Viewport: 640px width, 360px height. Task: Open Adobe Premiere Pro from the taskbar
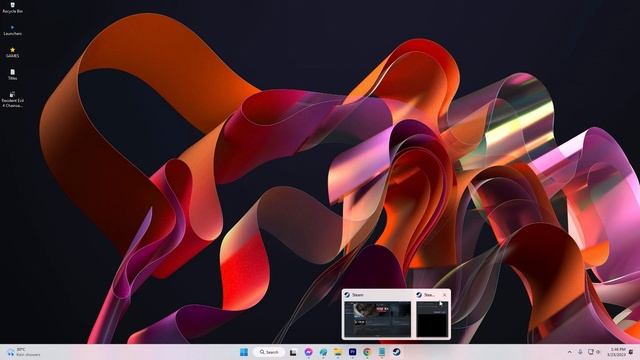[x=352, y=352]
